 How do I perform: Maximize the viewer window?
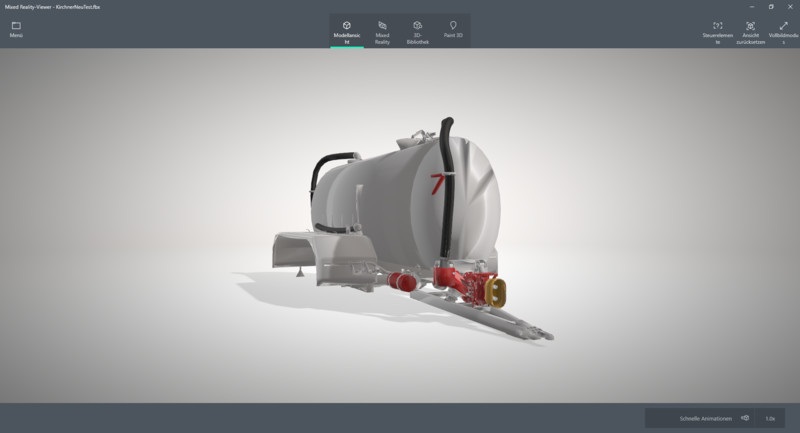(770, 6)
